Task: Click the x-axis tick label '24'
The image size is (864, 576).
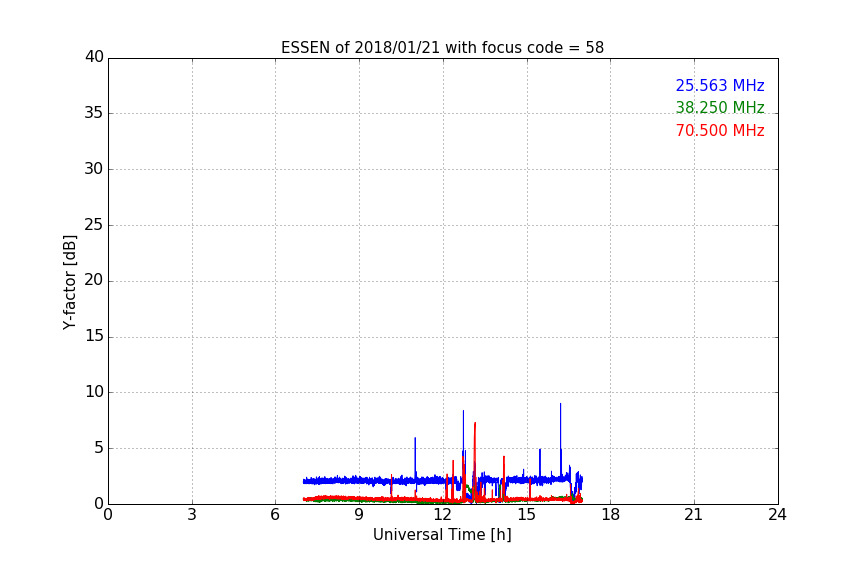Action: tap(777, 515)
